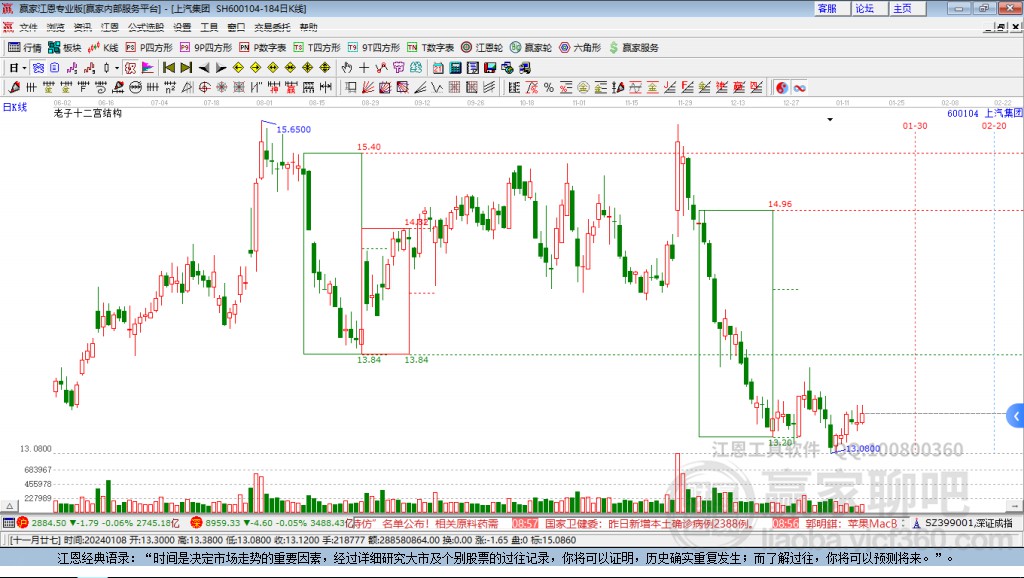Select the circled 金 golden tool
The height and width of the screenshot is (578, 1024).
[x=583, y=88]
